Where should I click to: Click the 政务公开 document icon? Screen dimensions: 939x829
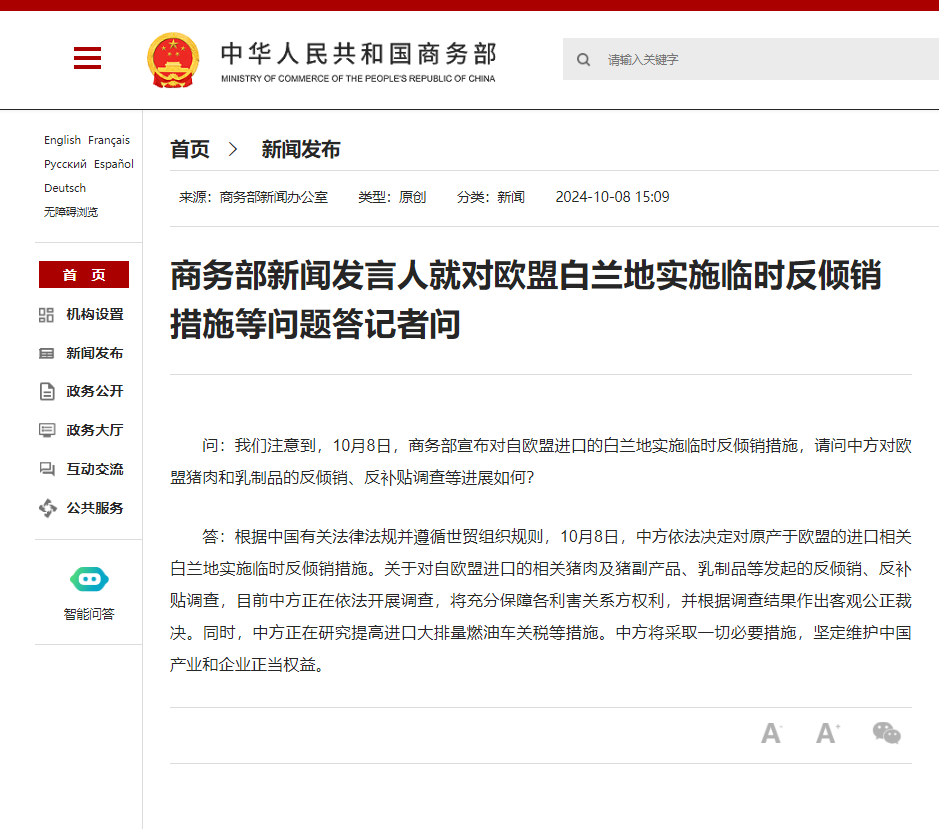(x=46, y=392)
